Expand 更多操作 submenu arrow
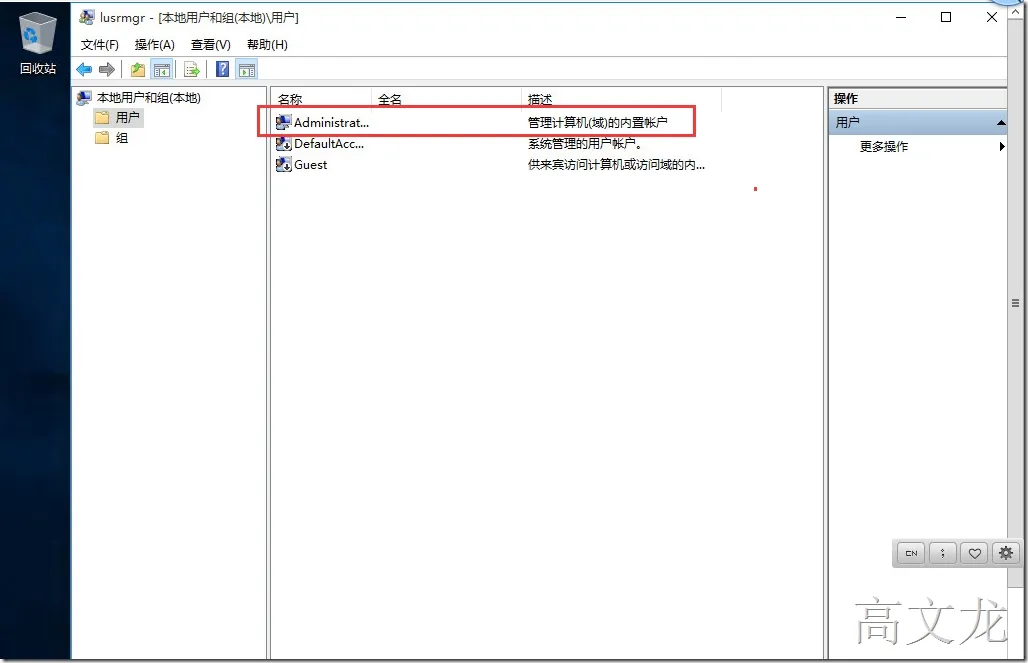 [1002, 146]
